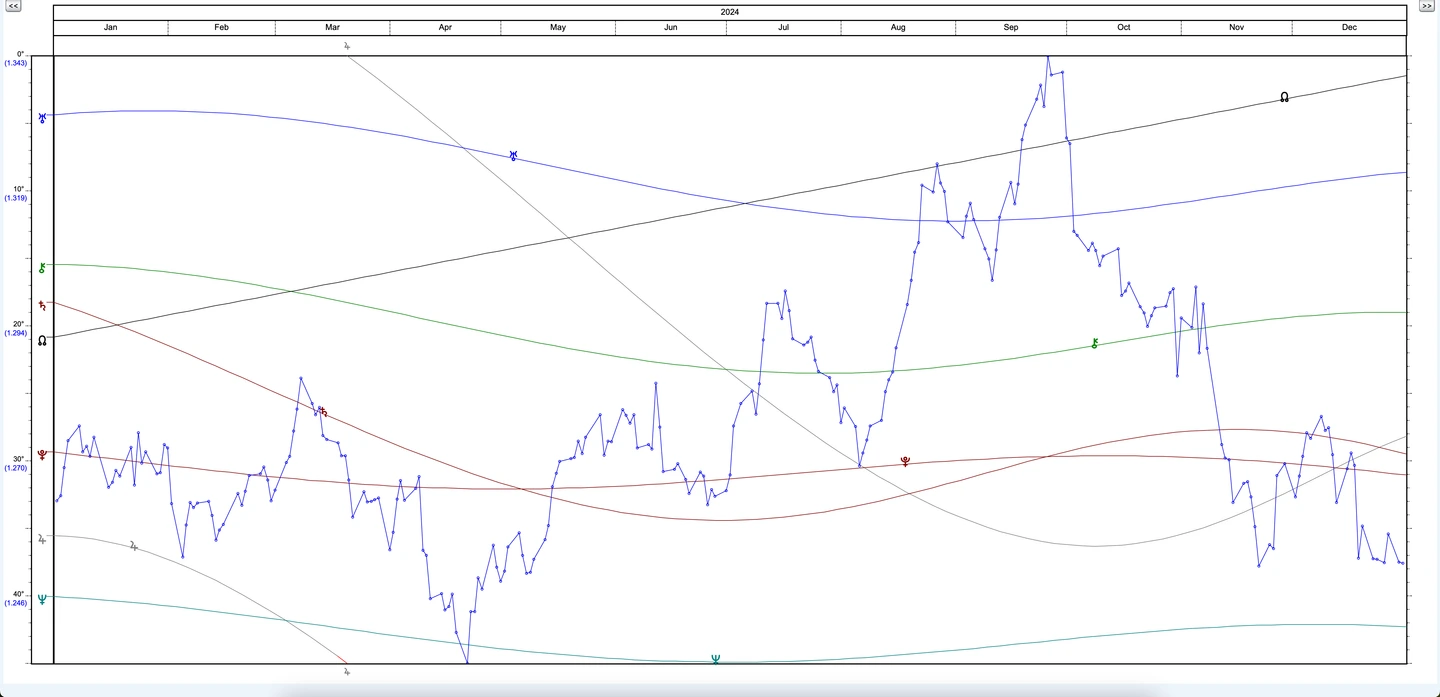Select the Jupiter glyph below the chart bottom

(347, 672)
